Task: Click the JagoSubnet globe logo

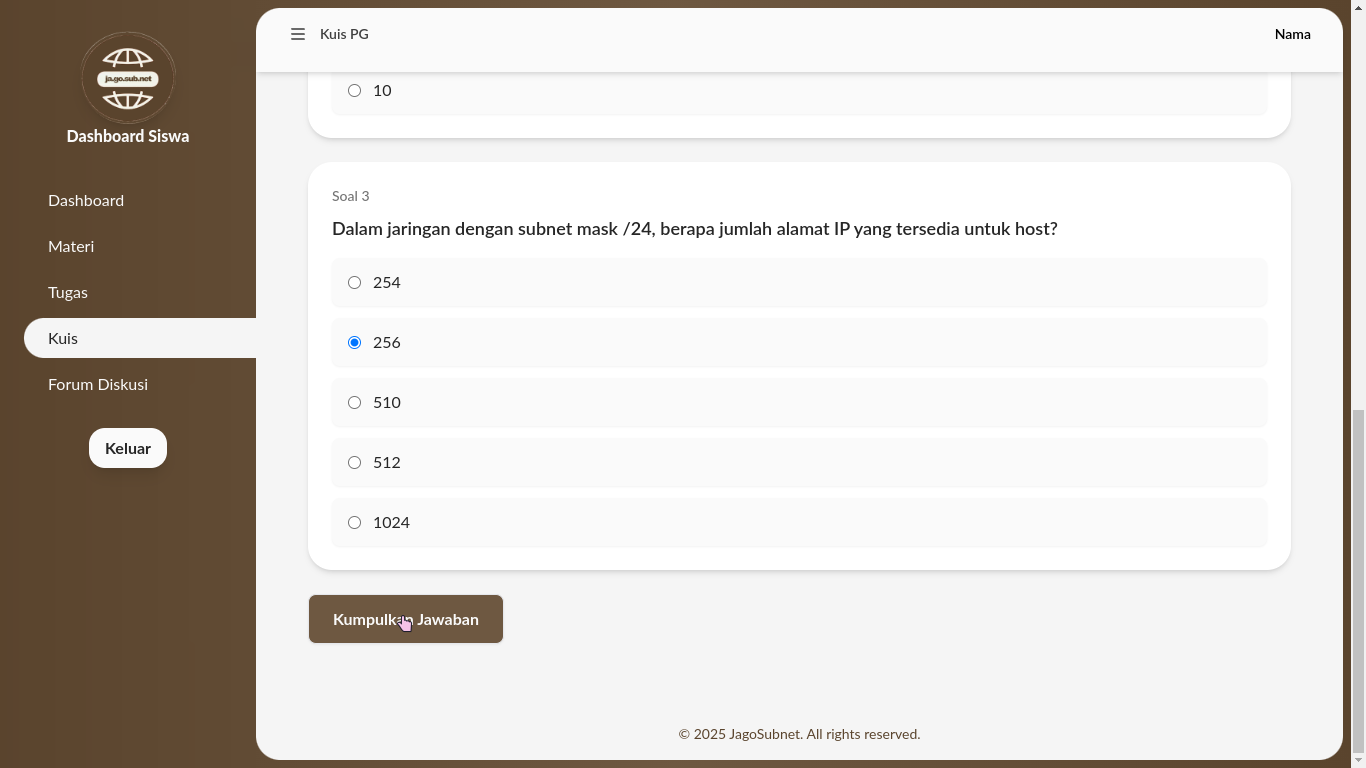Action: point(128,78)
